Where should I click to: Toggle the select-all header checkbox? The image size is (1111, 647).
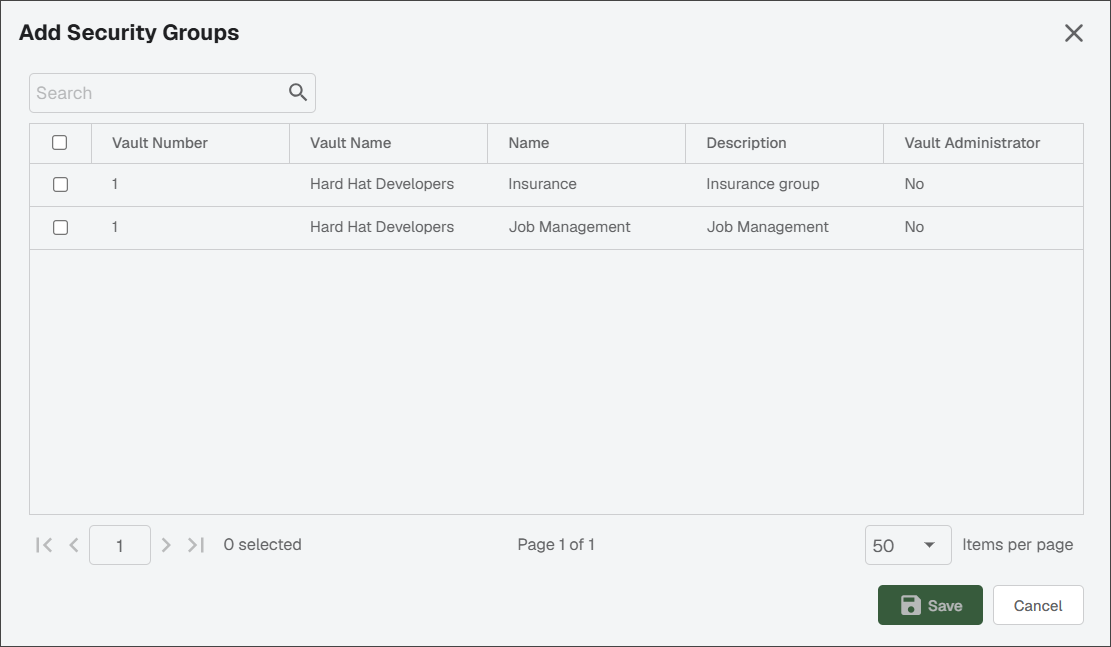(60, 142)
